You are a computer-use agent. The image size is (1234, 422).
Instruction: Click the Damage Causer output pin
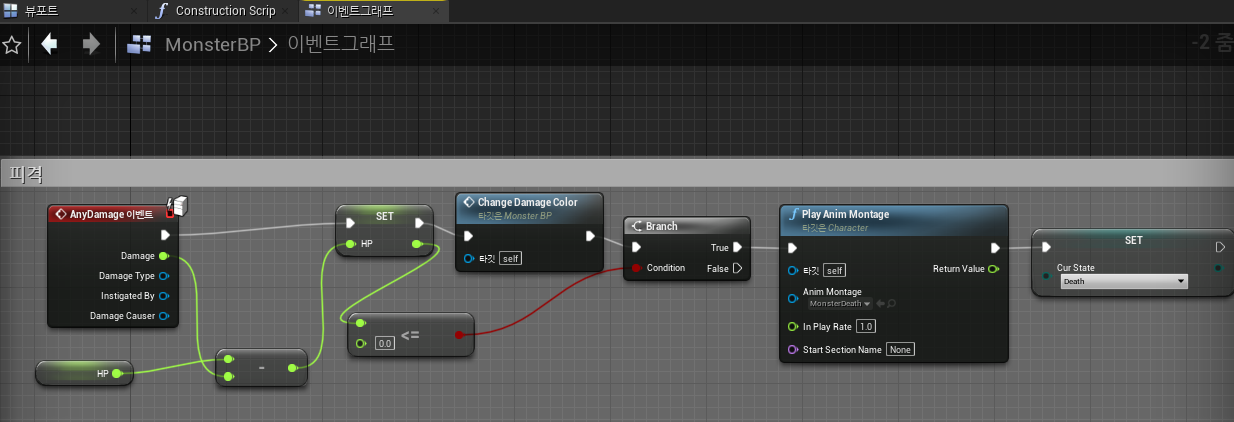pos(164,316)
